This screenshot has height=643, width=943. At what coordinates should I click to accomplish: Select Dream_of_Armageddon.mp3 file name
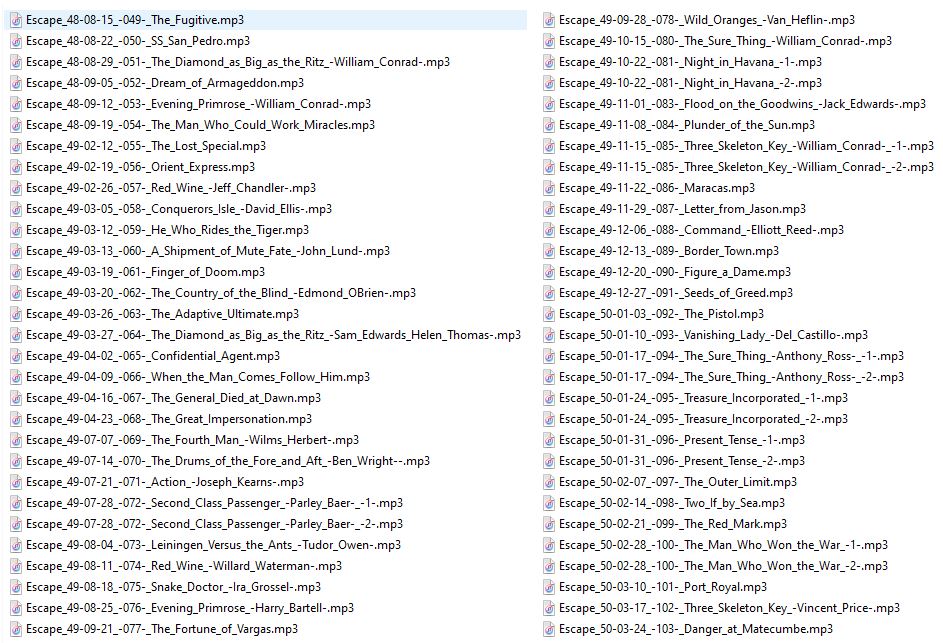[165, 83]
